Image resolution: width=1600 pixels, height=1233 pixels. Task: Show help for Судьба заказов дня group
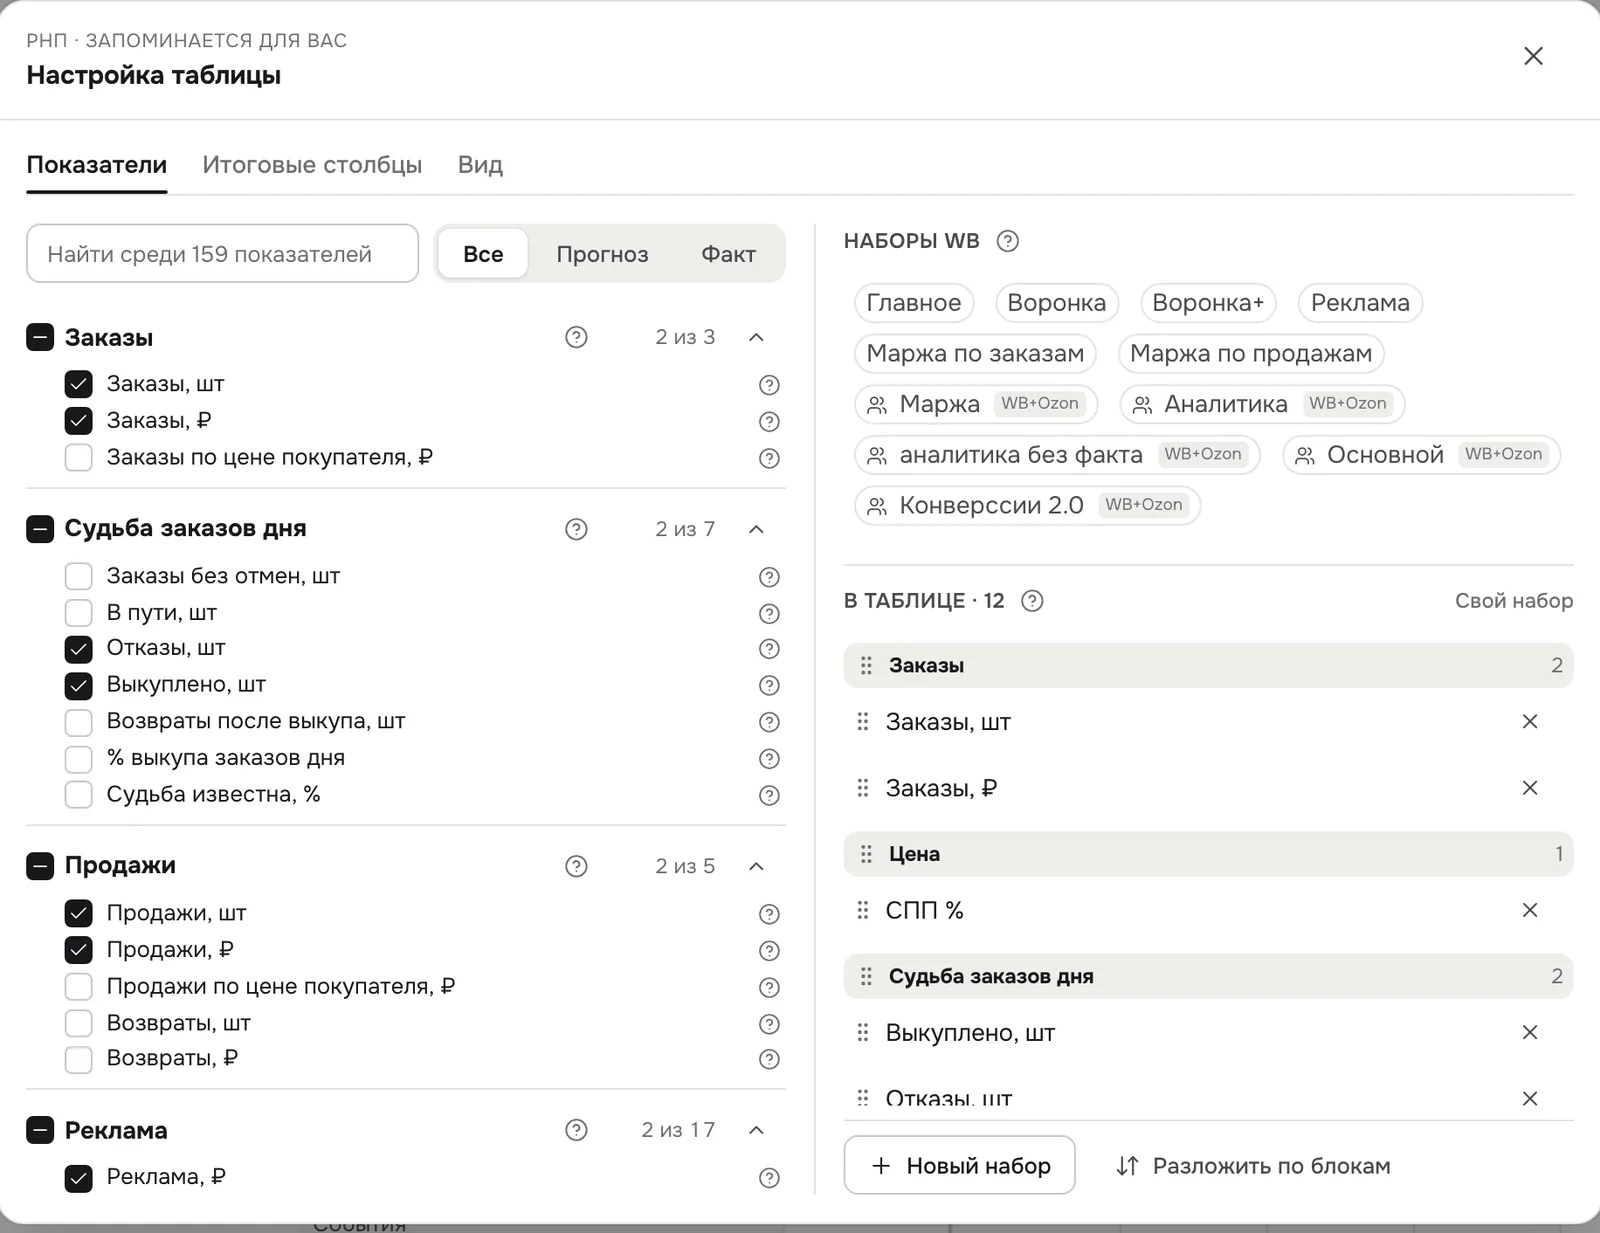pos(576,529)
